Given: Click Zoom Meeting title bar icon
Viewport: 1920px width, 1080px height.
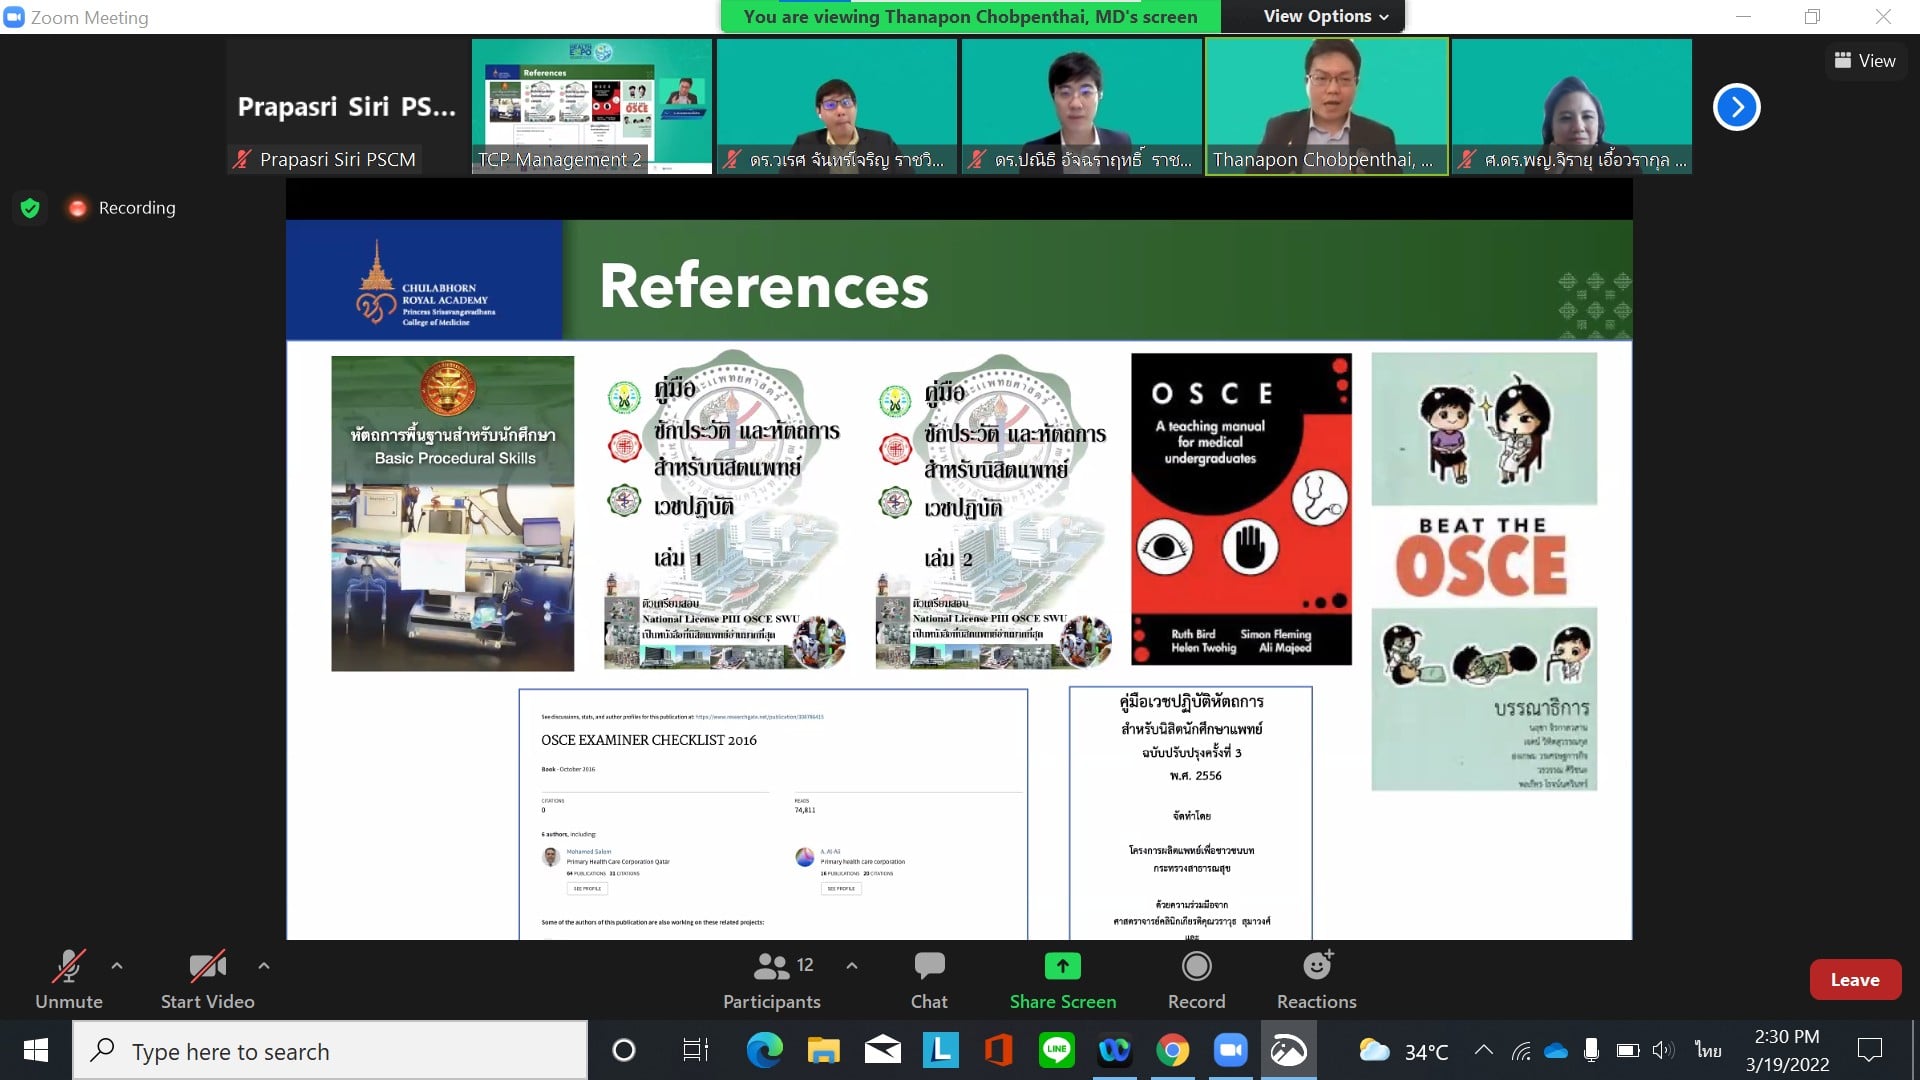Looking at the screenshot, I should pyautogui.click(x=14, y=16).
